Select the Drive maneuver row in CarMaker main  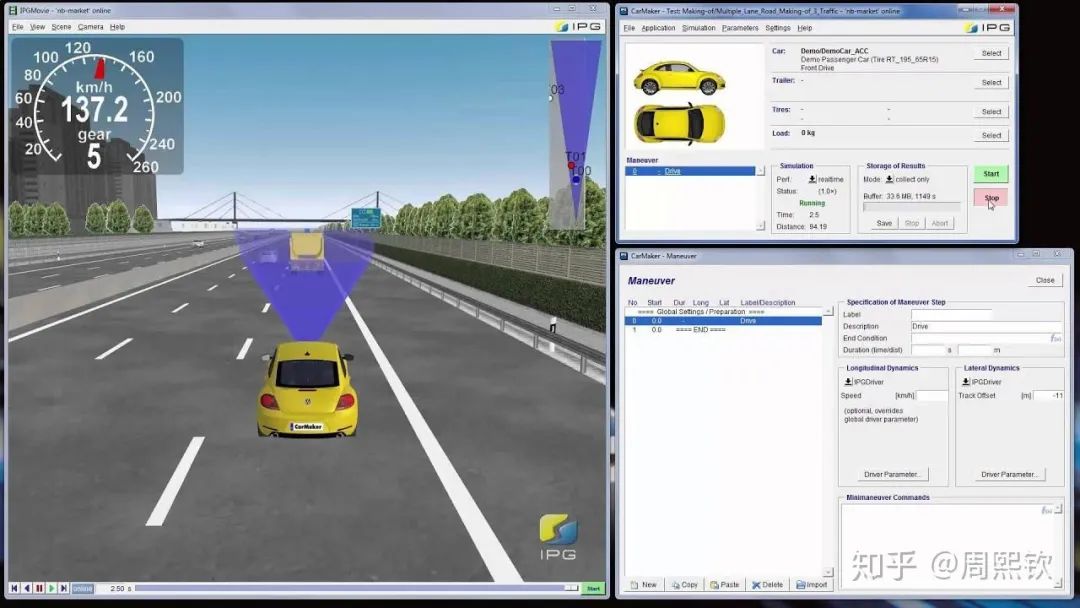pyautogui.click(x=690, y=171)
